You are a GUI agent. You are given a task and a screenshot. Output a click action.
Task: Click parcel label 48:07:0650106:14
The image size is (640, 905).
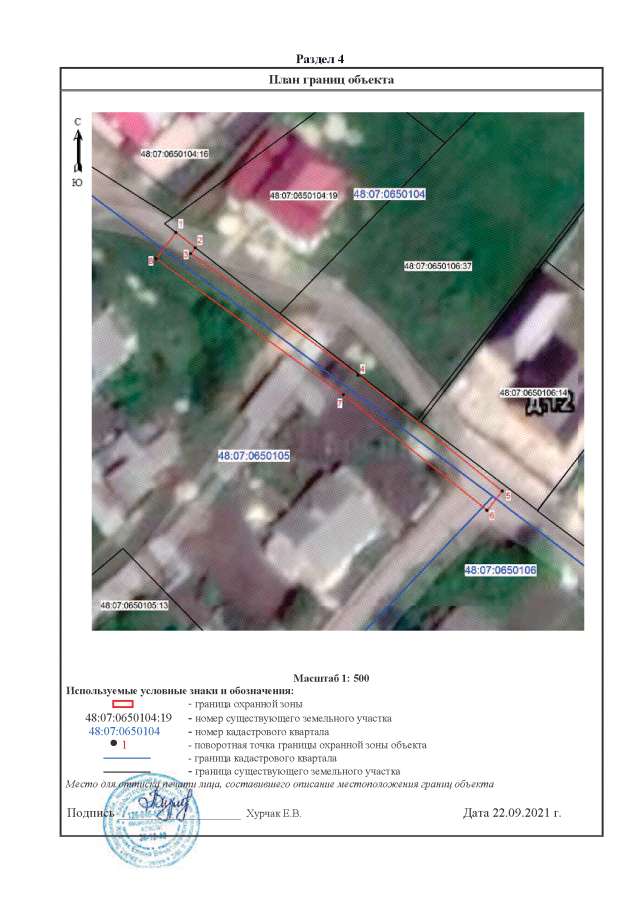(x=533, y=393)
